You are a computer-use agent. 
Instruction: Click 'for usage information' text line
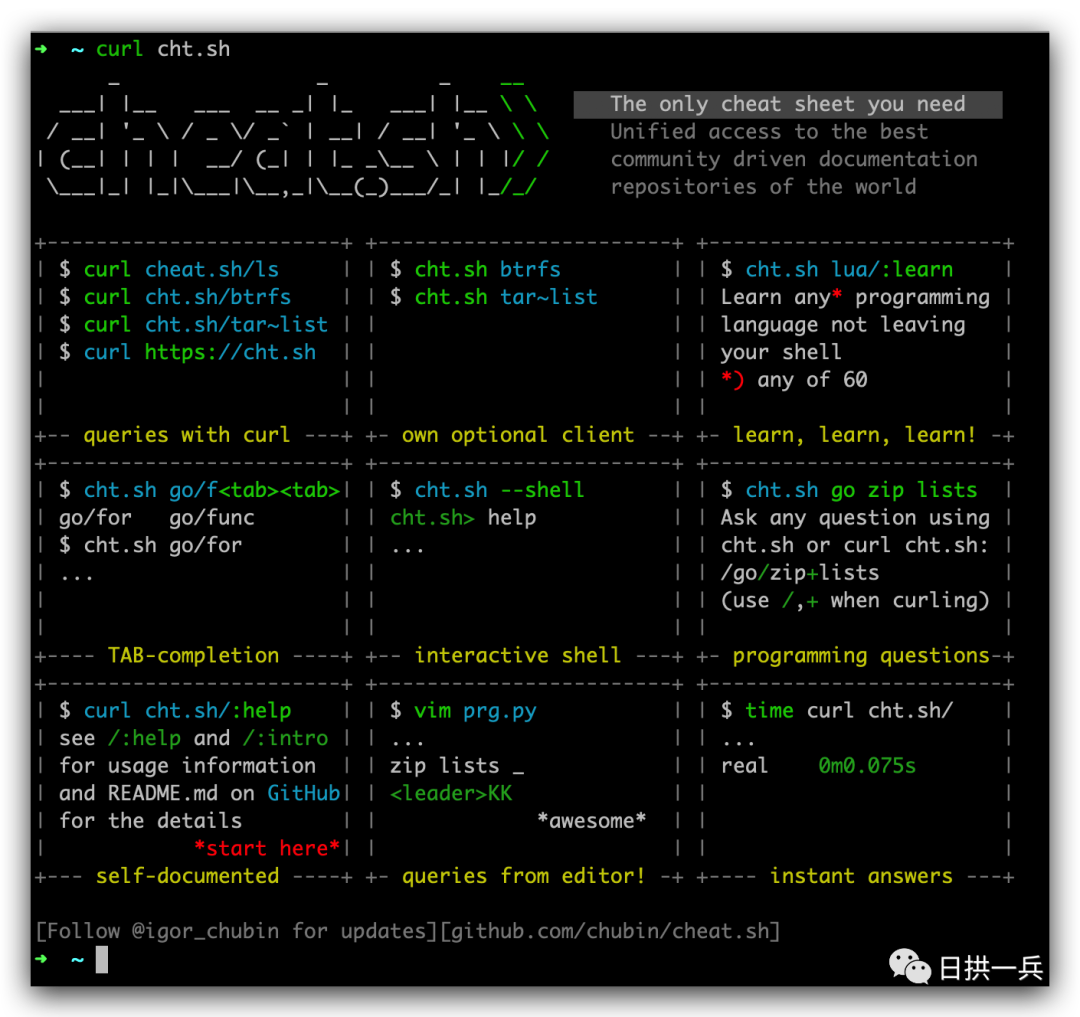(187, 766)
